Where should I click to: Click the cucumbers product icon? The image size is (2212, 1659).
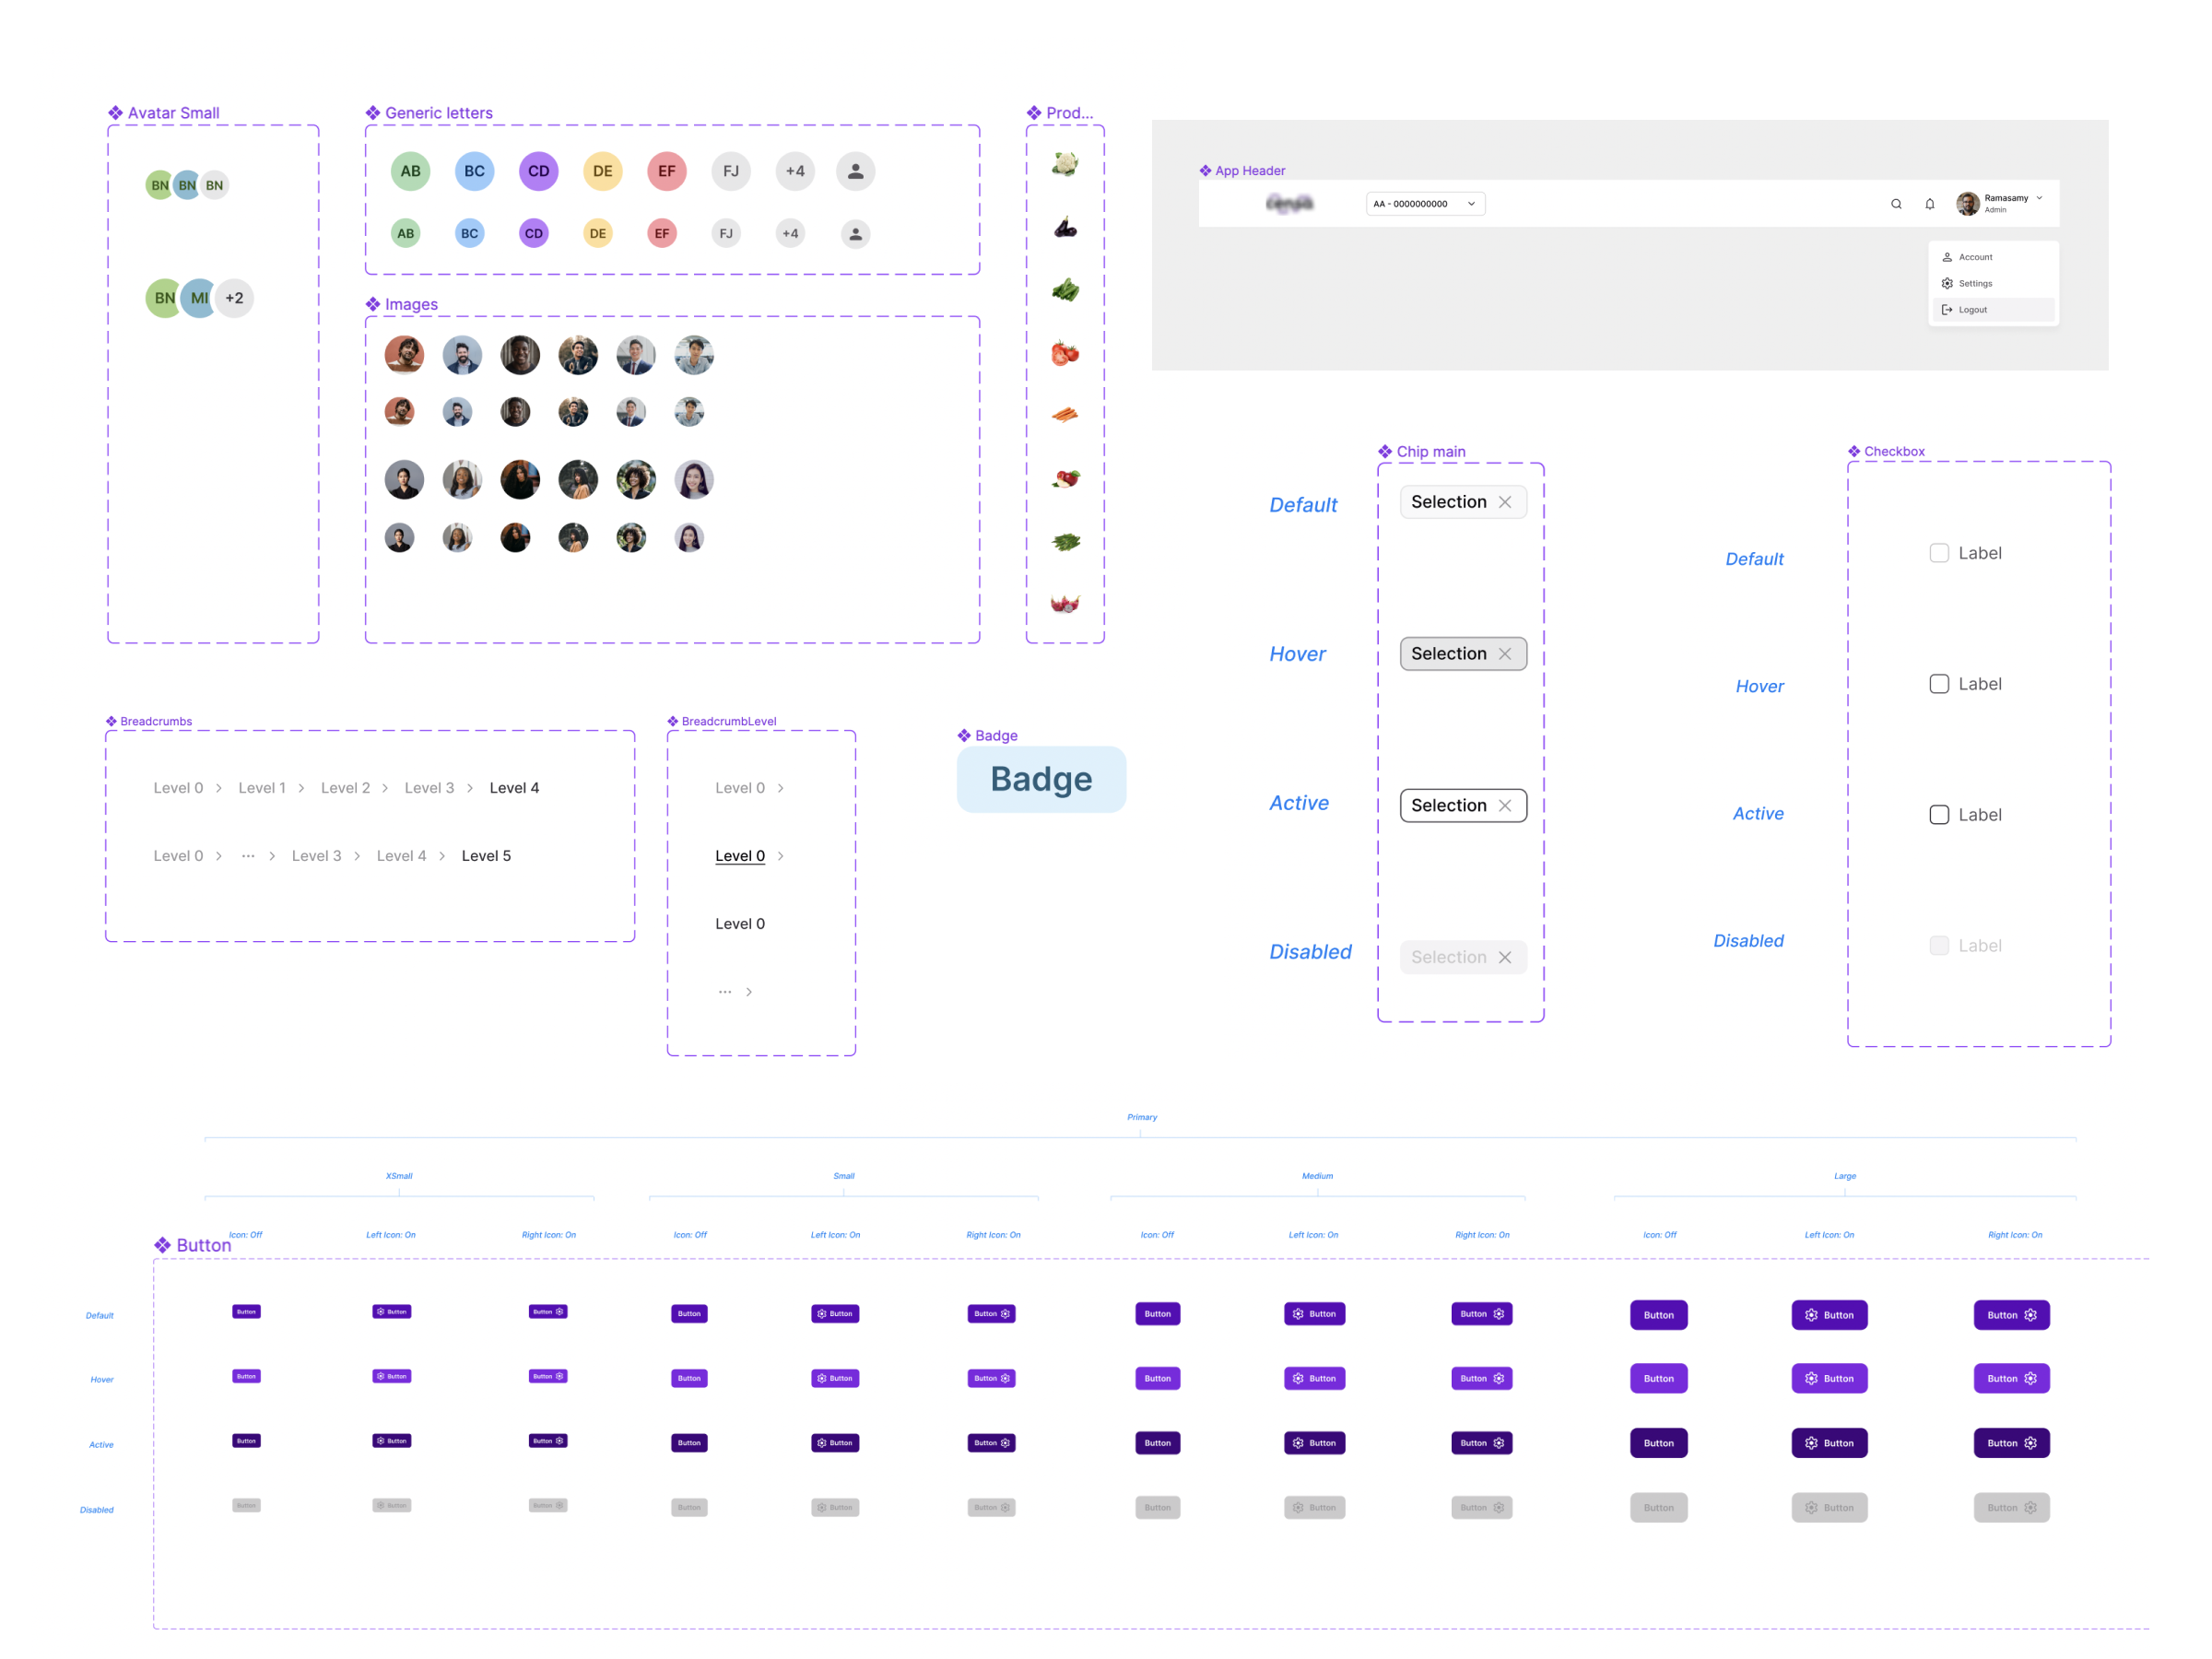pos(1065,290)
